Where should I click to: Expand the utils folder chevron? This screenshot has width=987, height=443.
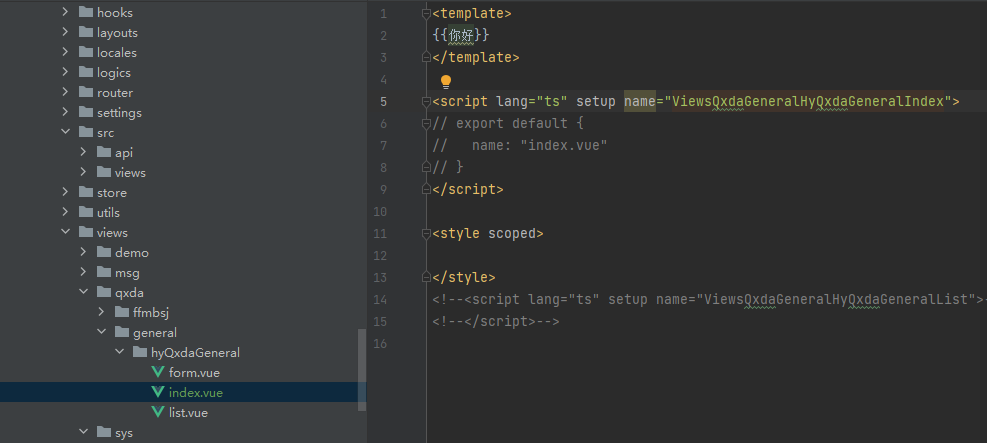point(65,212)
